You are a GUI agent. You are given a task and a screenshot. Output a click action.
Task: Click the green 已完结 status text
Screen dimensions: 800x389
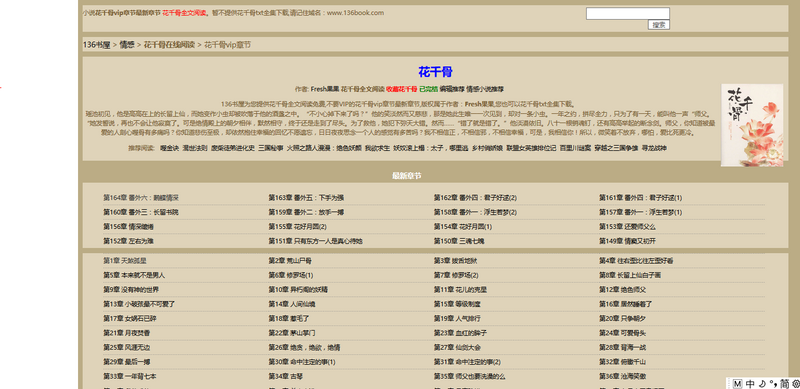(429, 89)
